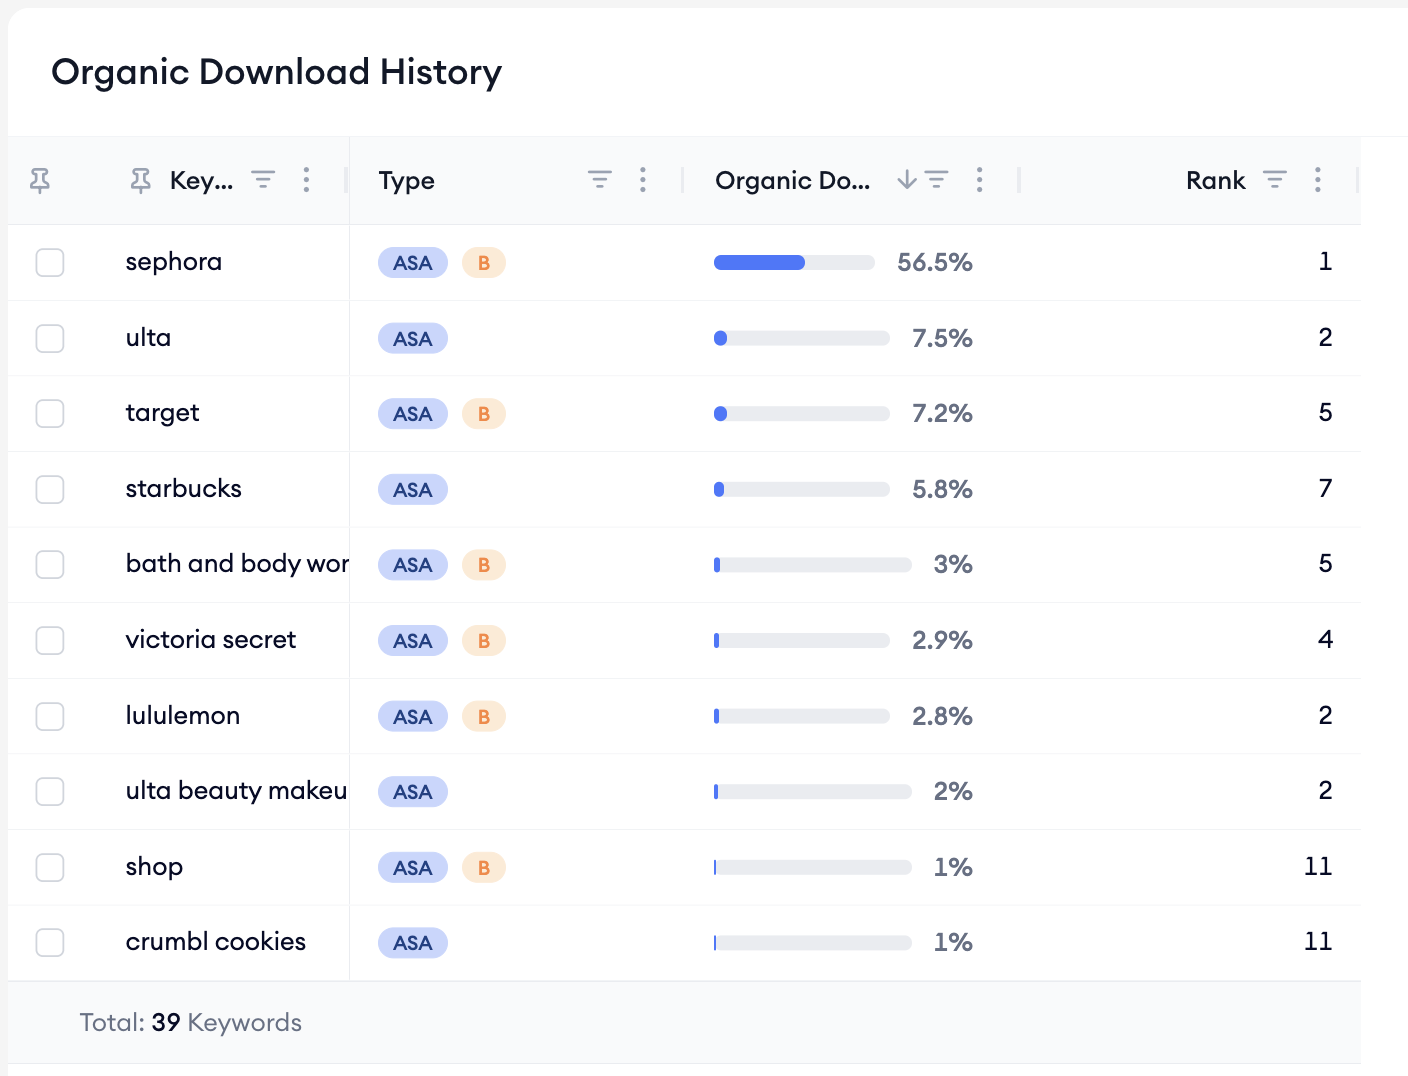Image resolution: width=1408 pixels, height=1076 pixels.
Task: Click the B badge in sephora row
Action: tap(484, 263)
